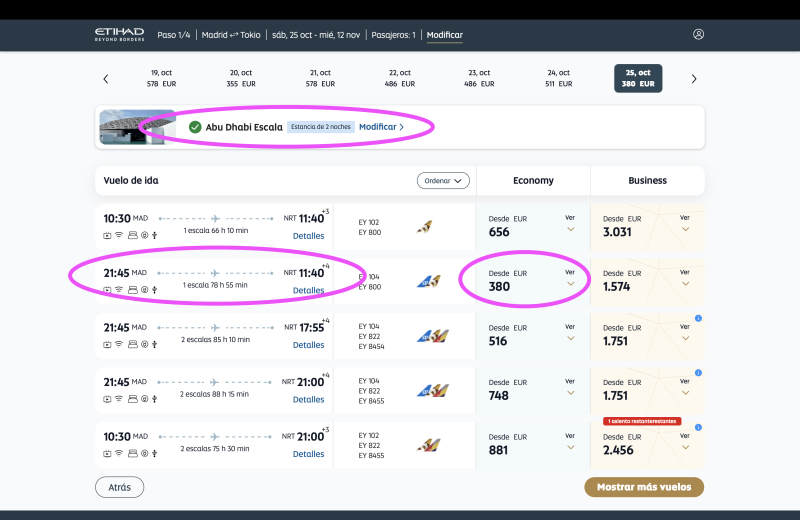Image resolution: width=800 pixels, height=520 pixels.
Task: Click the Abu Dhabi stopover thumbnail image
Action: [137, 127]
